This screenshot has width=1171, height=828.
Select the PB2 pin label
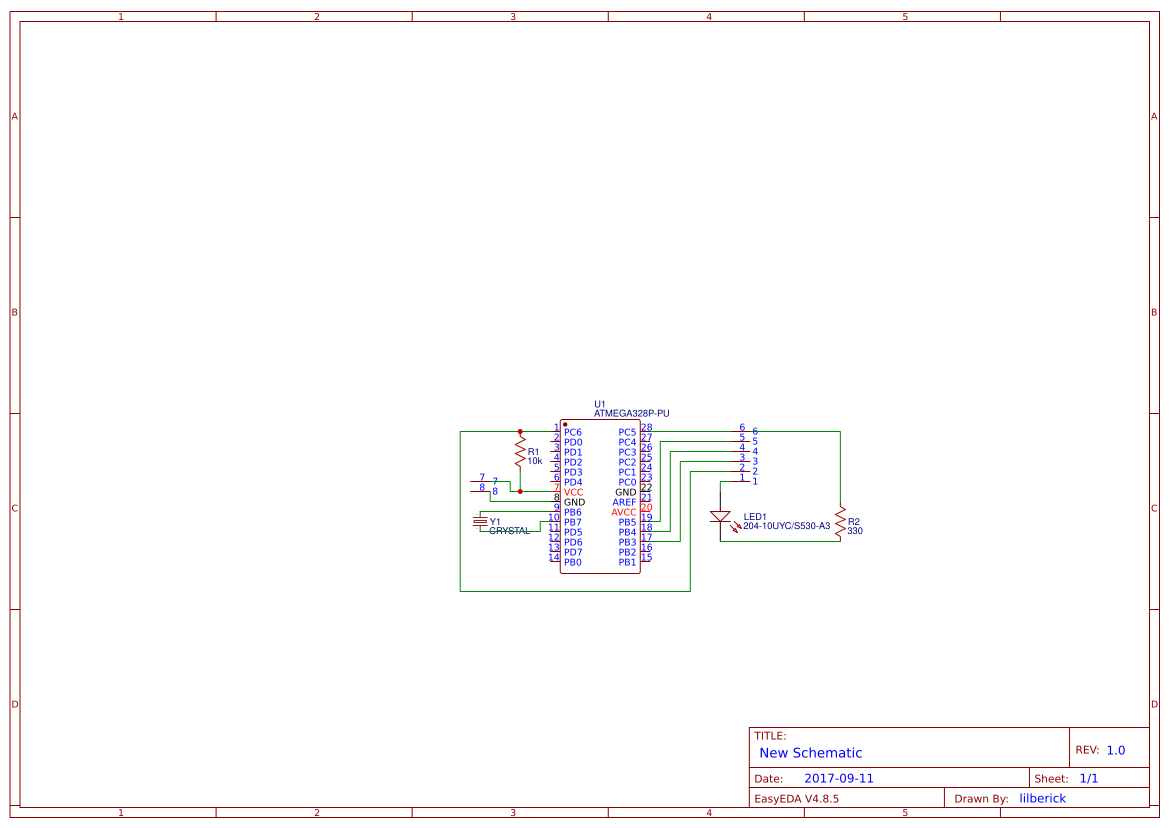(x=627, y=552)
